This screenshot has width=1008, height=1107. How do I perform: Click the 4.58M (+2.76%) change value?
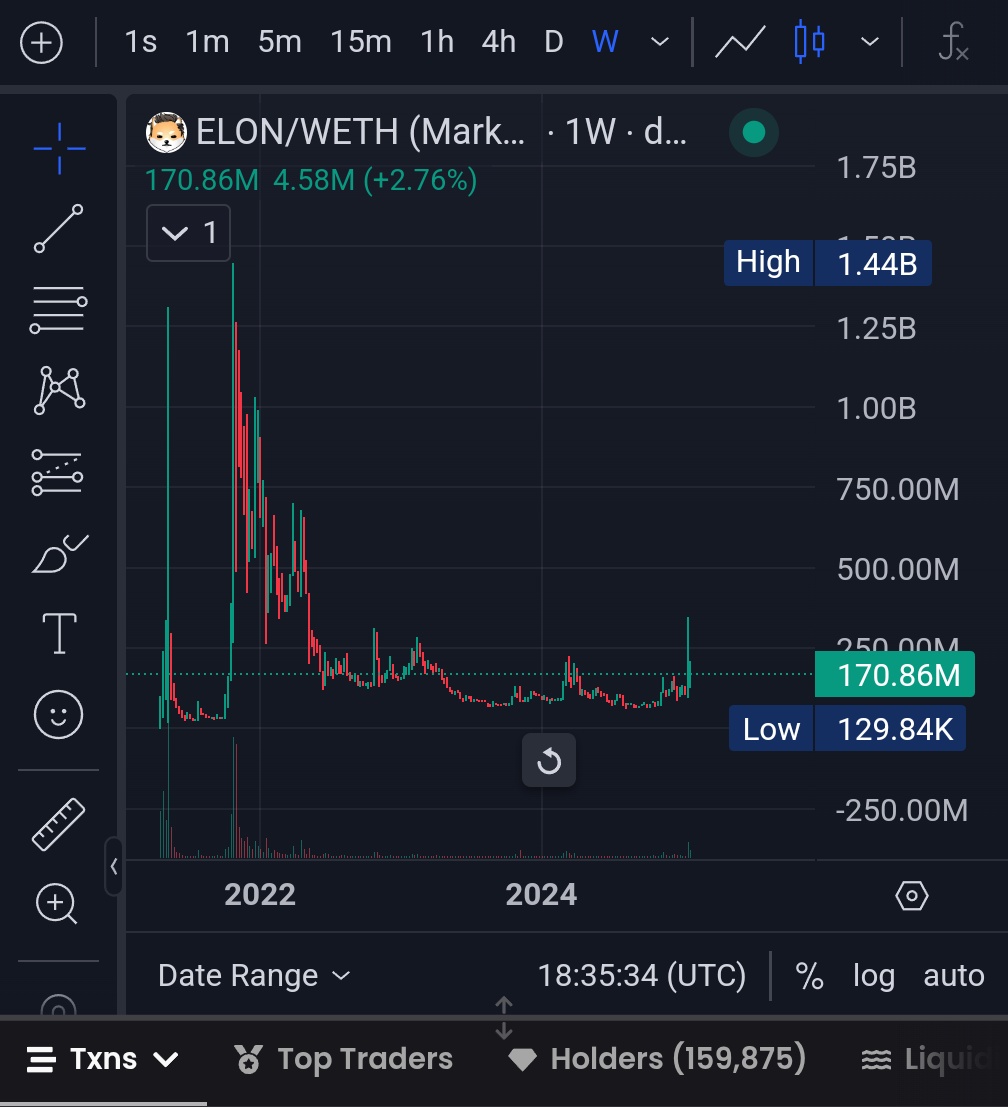375,180
